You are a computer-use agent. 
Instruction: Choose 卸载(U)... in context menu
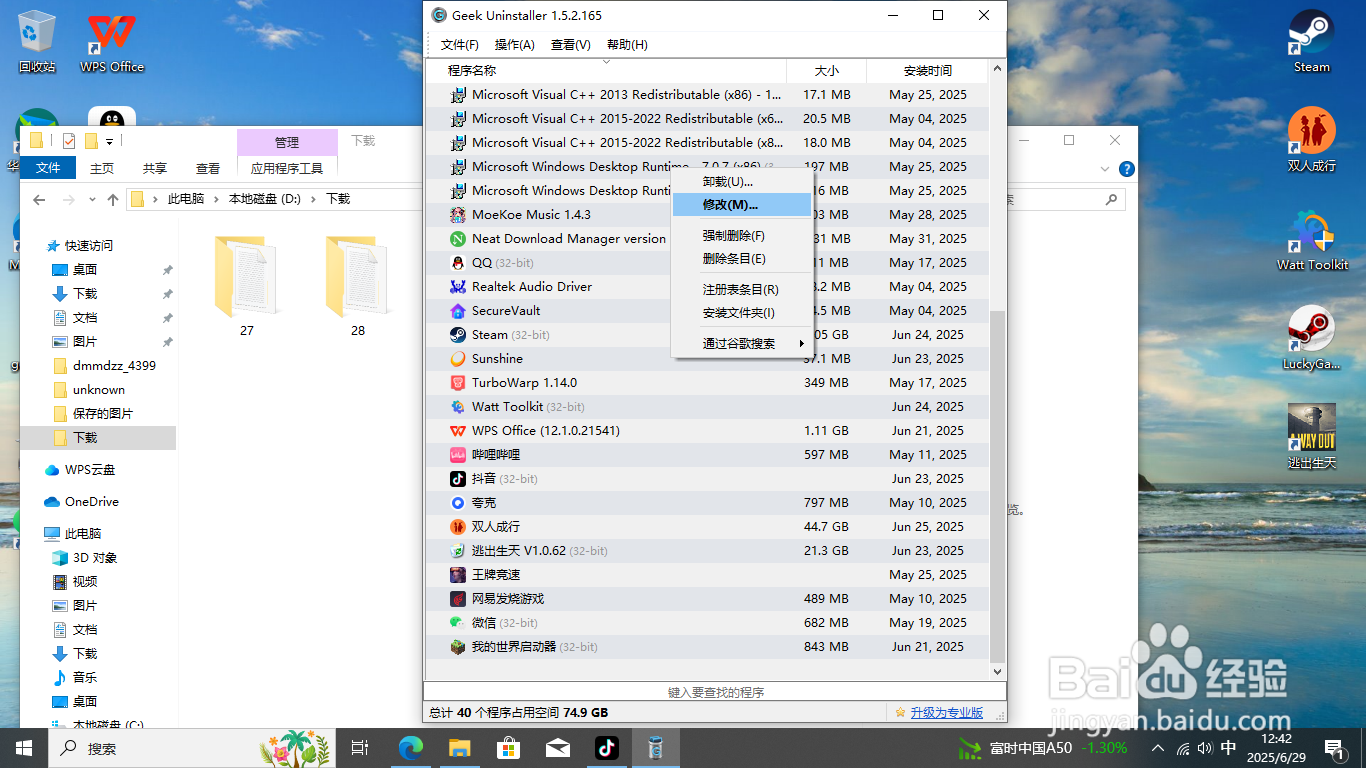[x=741, y=182]
